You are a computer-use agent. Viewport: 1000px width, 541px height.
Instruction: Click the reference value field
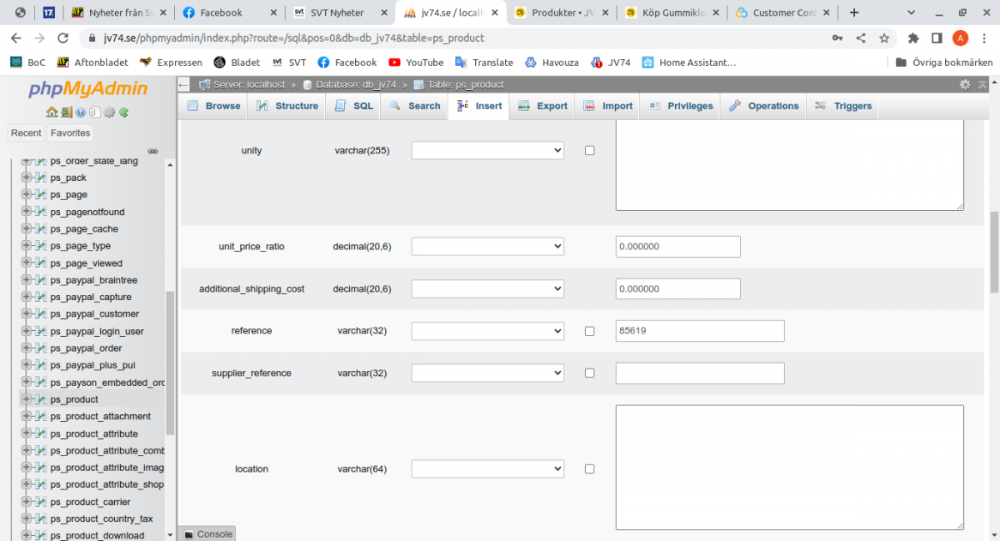(x=700, y=331)
